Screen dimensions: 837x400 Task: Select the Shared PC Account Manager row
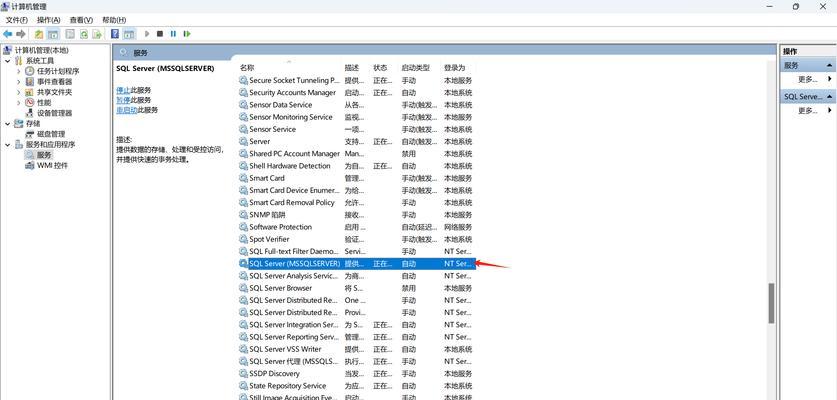(x=357, y=154)
